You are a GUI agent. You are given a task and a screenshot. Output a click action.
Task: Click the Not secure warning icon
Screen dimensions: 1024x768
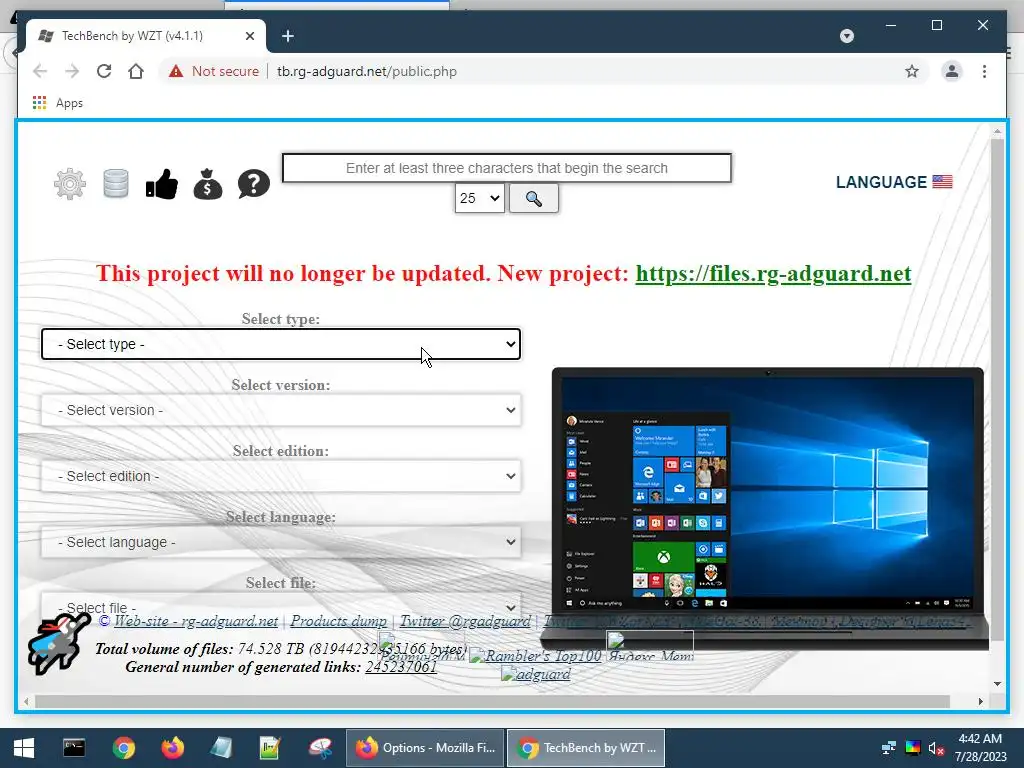click(176, 71)
